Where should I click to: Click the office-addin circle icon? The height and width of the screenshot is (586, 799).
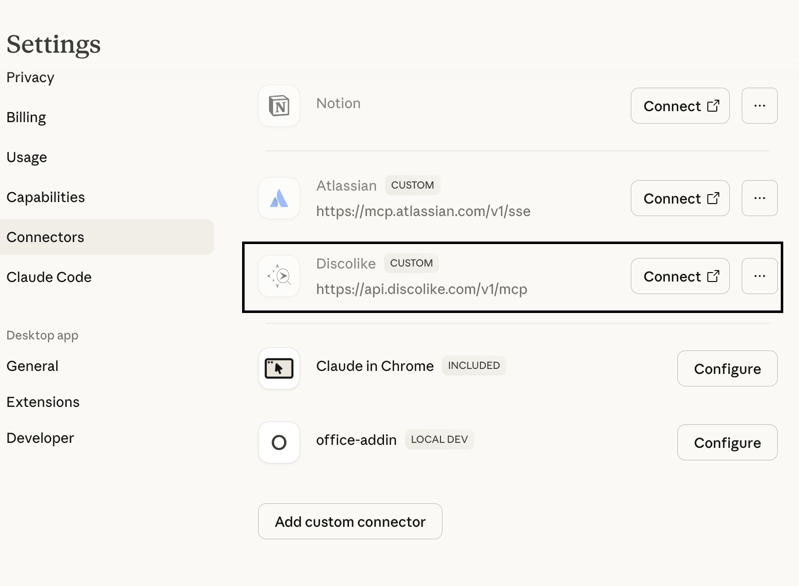click(x=279, y=442)
